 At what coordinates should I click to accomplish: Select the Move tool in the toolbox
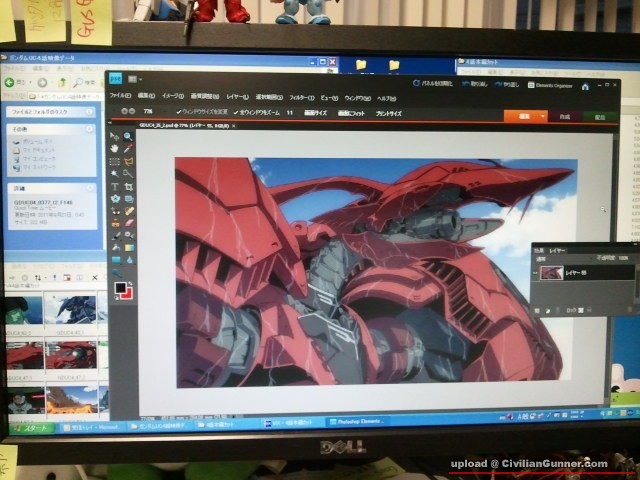click(115, 136)
